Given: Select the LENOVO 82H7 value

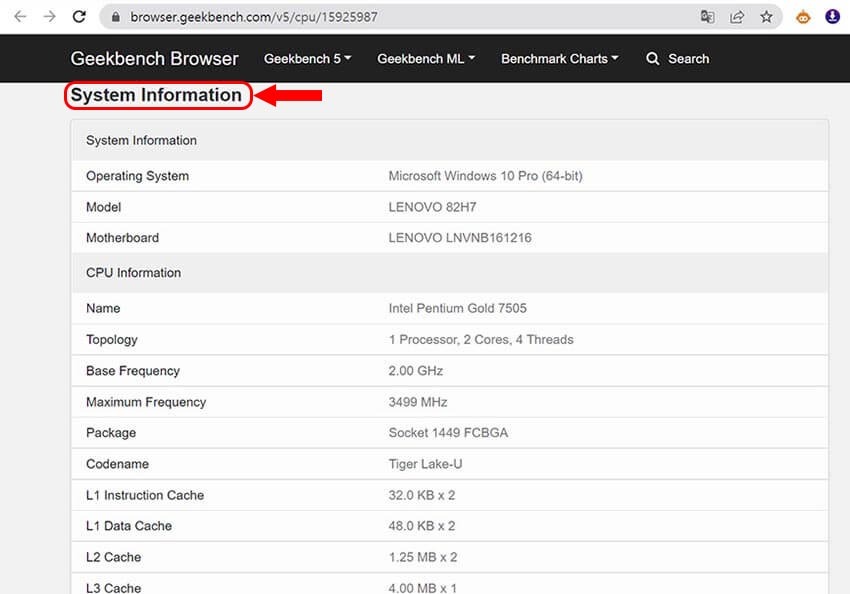Looking at the screenshot, I should tap(433, 207).
